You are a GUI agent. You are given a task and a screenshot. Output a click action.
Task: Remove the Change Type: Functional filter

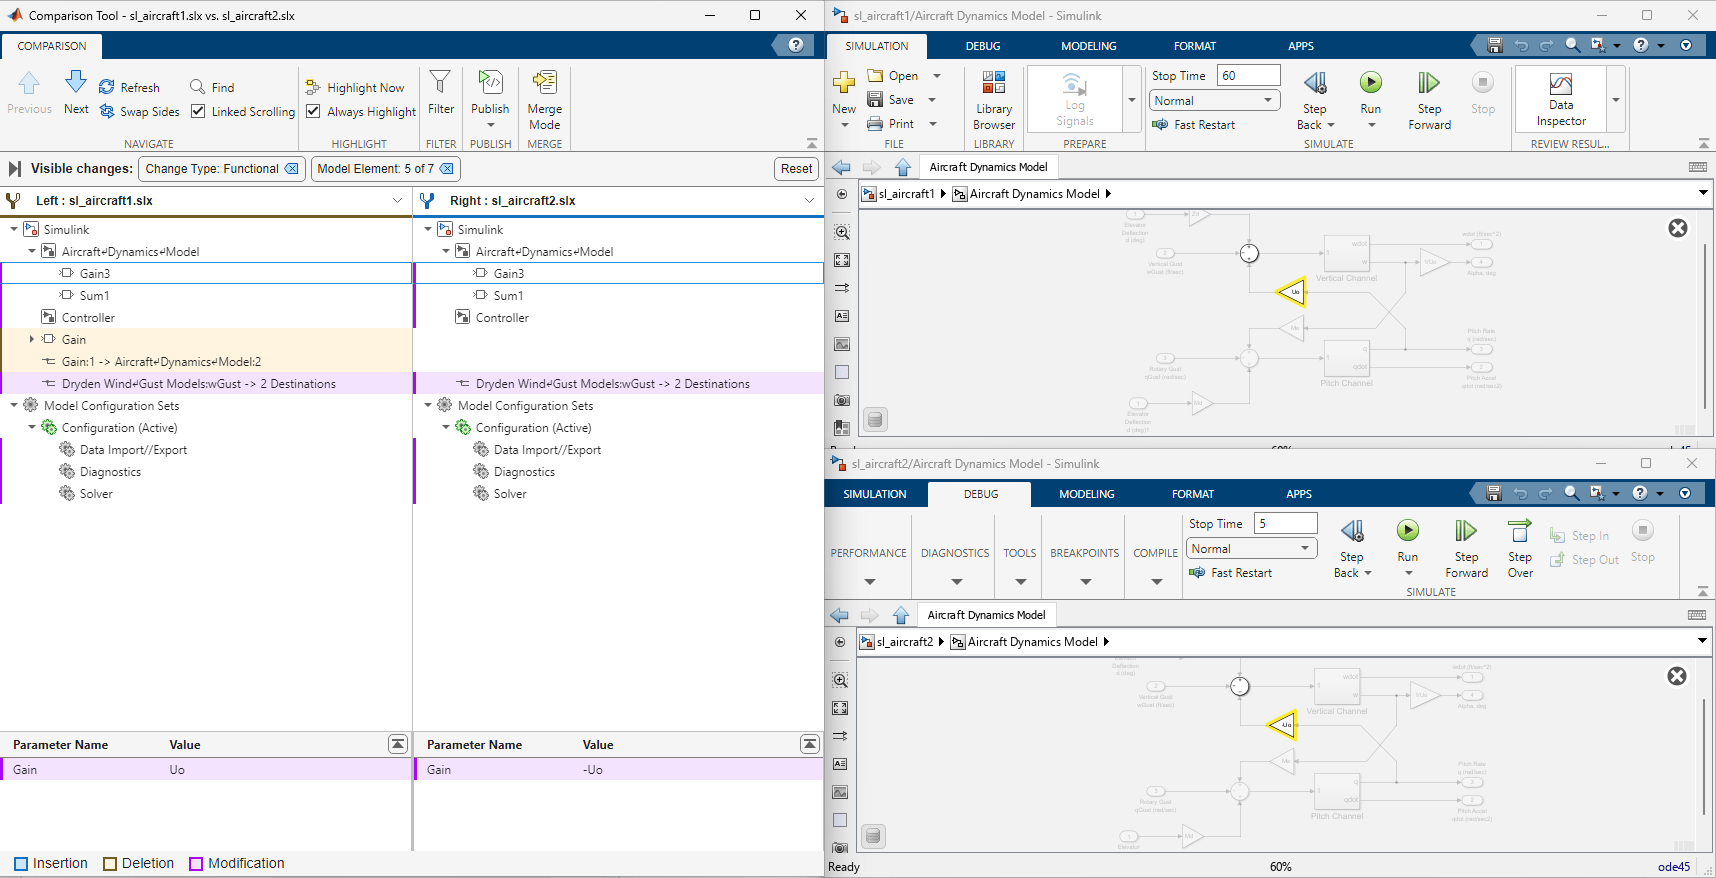tap(291, 169)
